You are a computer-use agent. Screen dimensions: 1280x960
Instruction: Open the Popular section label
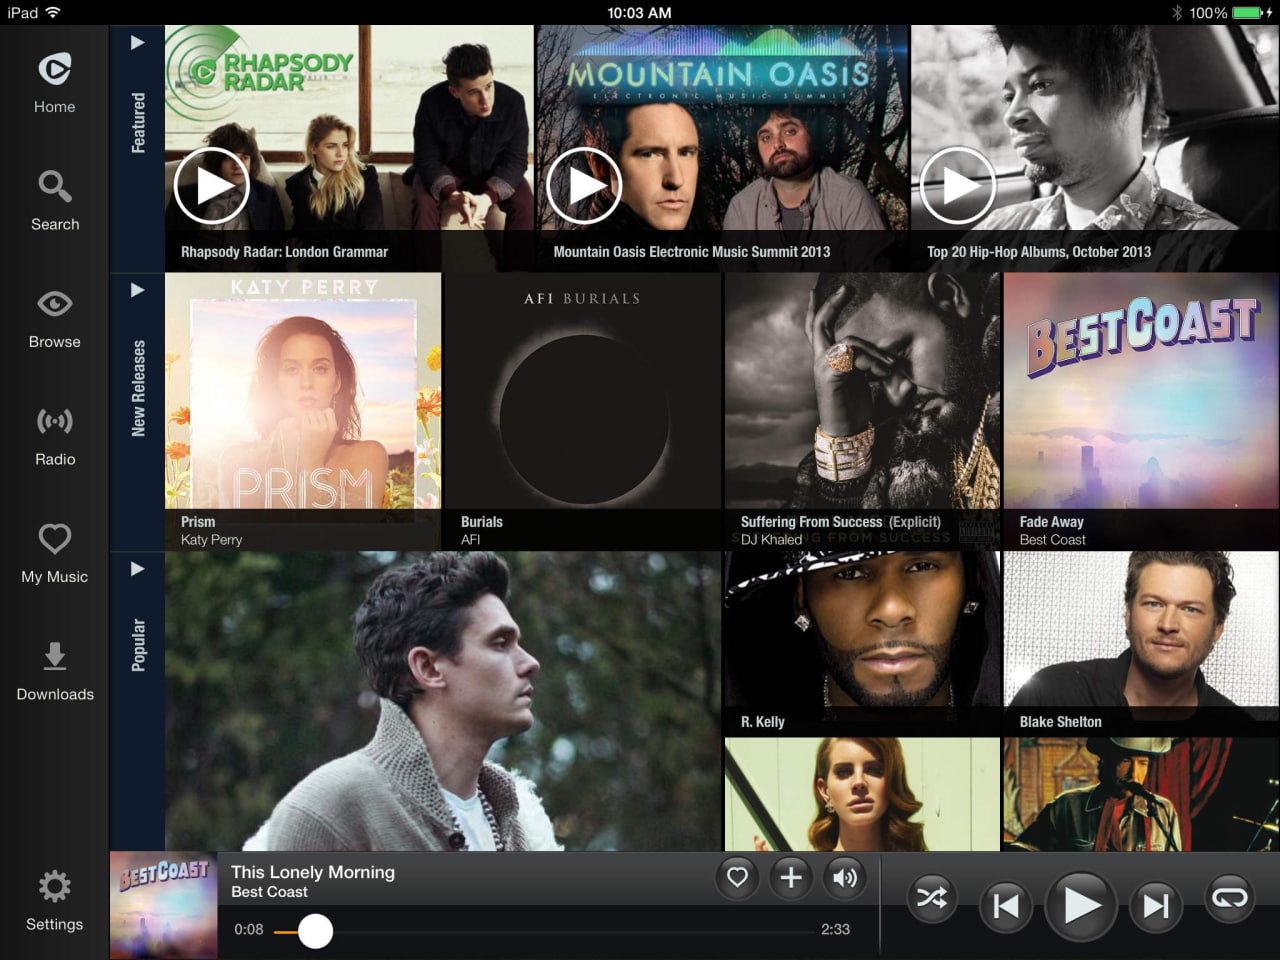pyautogui.click(x=138, y=645)
